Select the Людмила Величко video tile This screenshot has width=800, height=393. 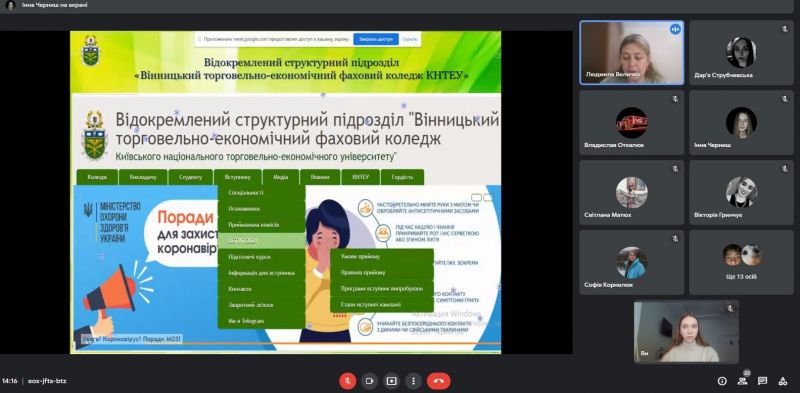(x=632, y=53)
